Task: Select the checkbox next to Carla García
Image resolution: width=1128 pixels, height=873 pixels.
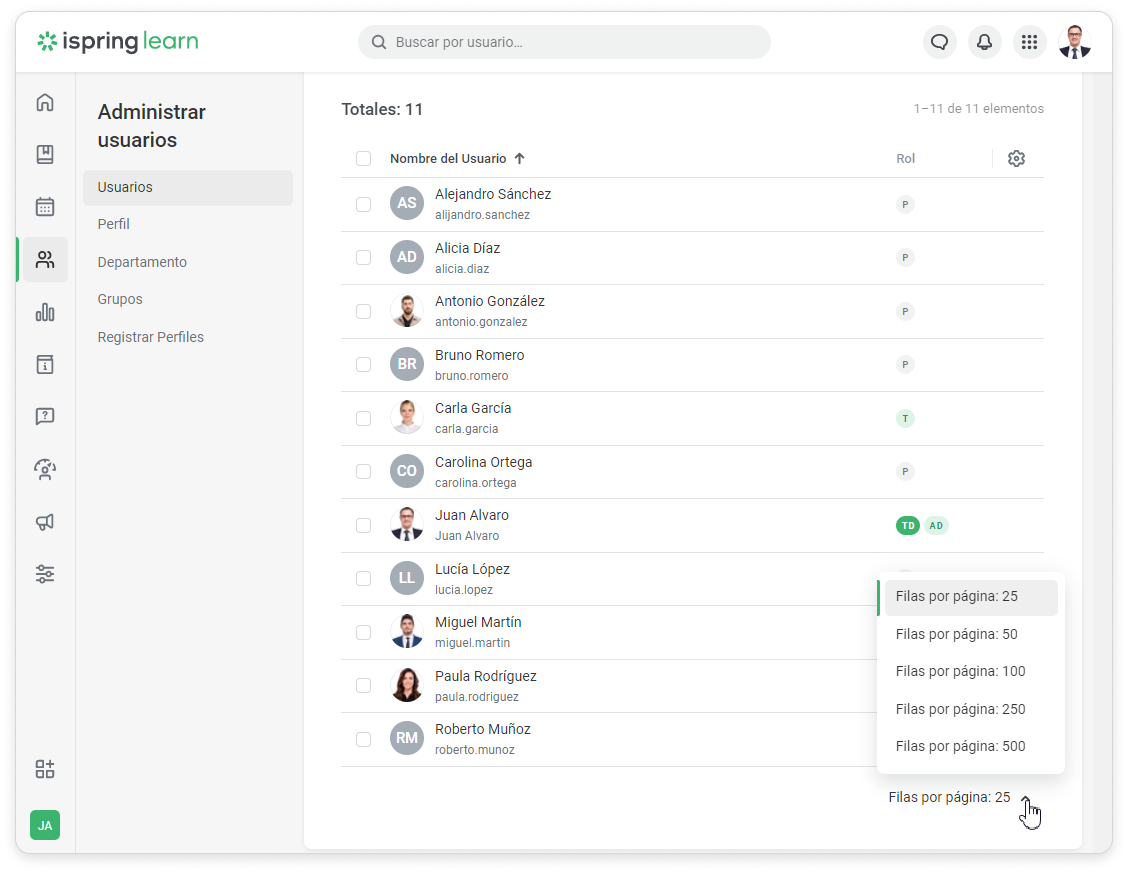Action: [363, 418]
